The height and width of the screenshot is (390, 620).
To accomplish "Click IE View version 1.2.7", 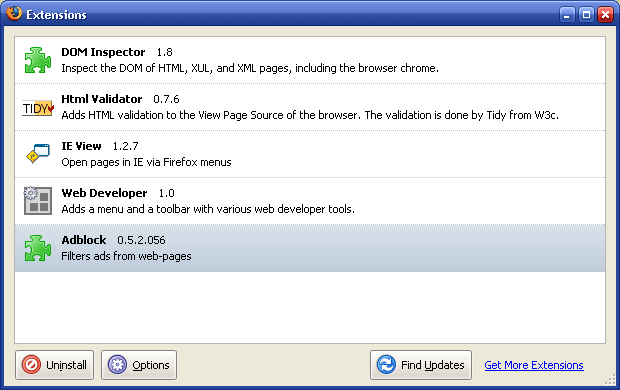I will point(125,146).
